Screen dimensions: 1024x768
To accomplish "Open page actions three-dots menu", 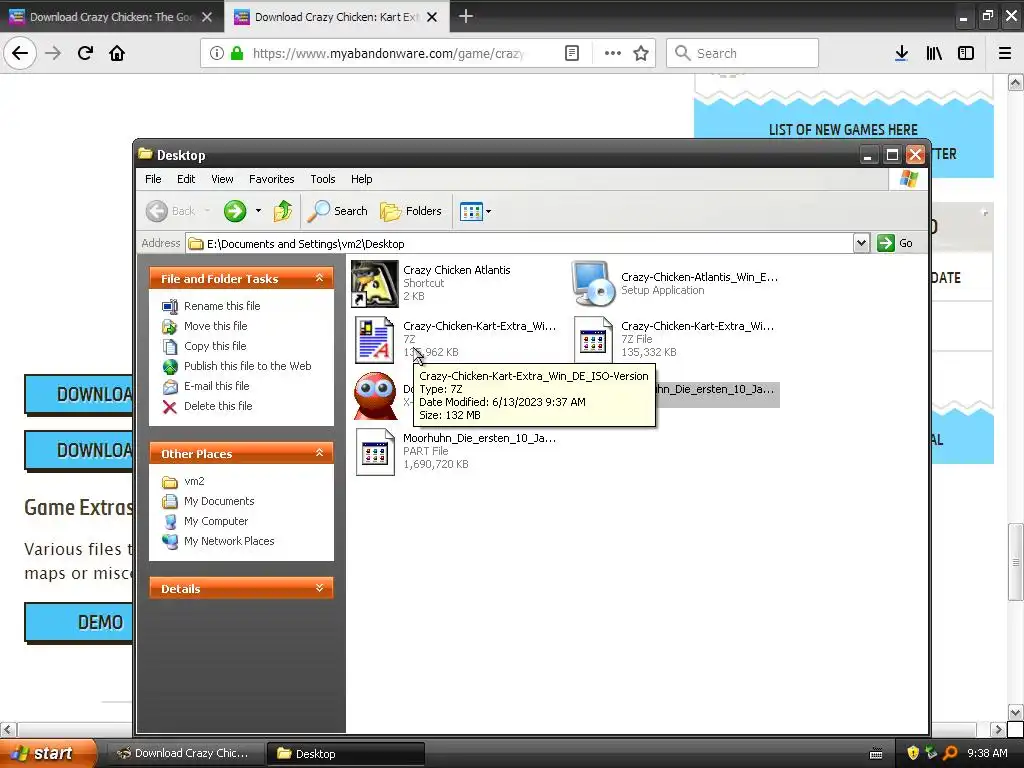I will pos(612,53).
